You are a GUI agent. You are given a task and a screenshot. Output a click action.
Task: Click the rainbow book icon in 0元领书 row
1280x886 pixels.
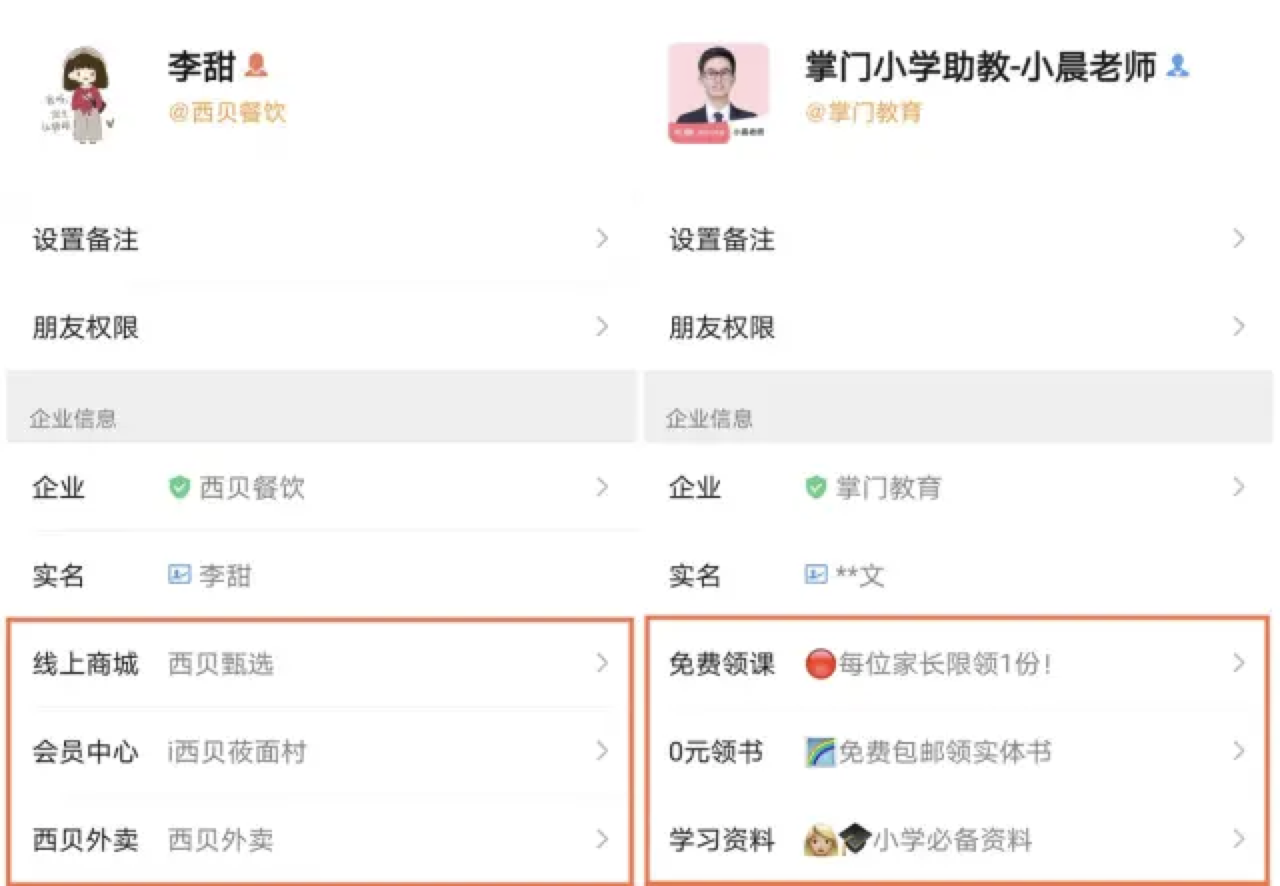point(822,751)
